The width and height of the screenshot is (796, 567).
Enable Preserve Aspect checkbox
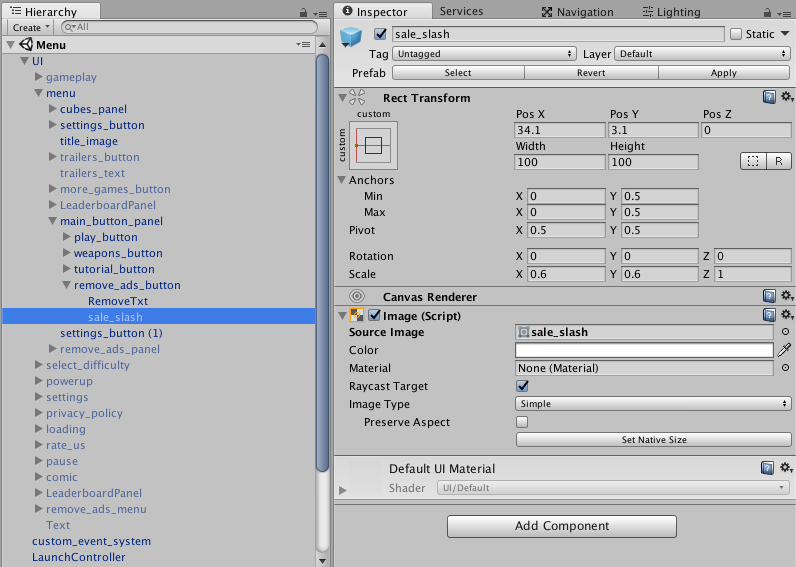point(522,422)
